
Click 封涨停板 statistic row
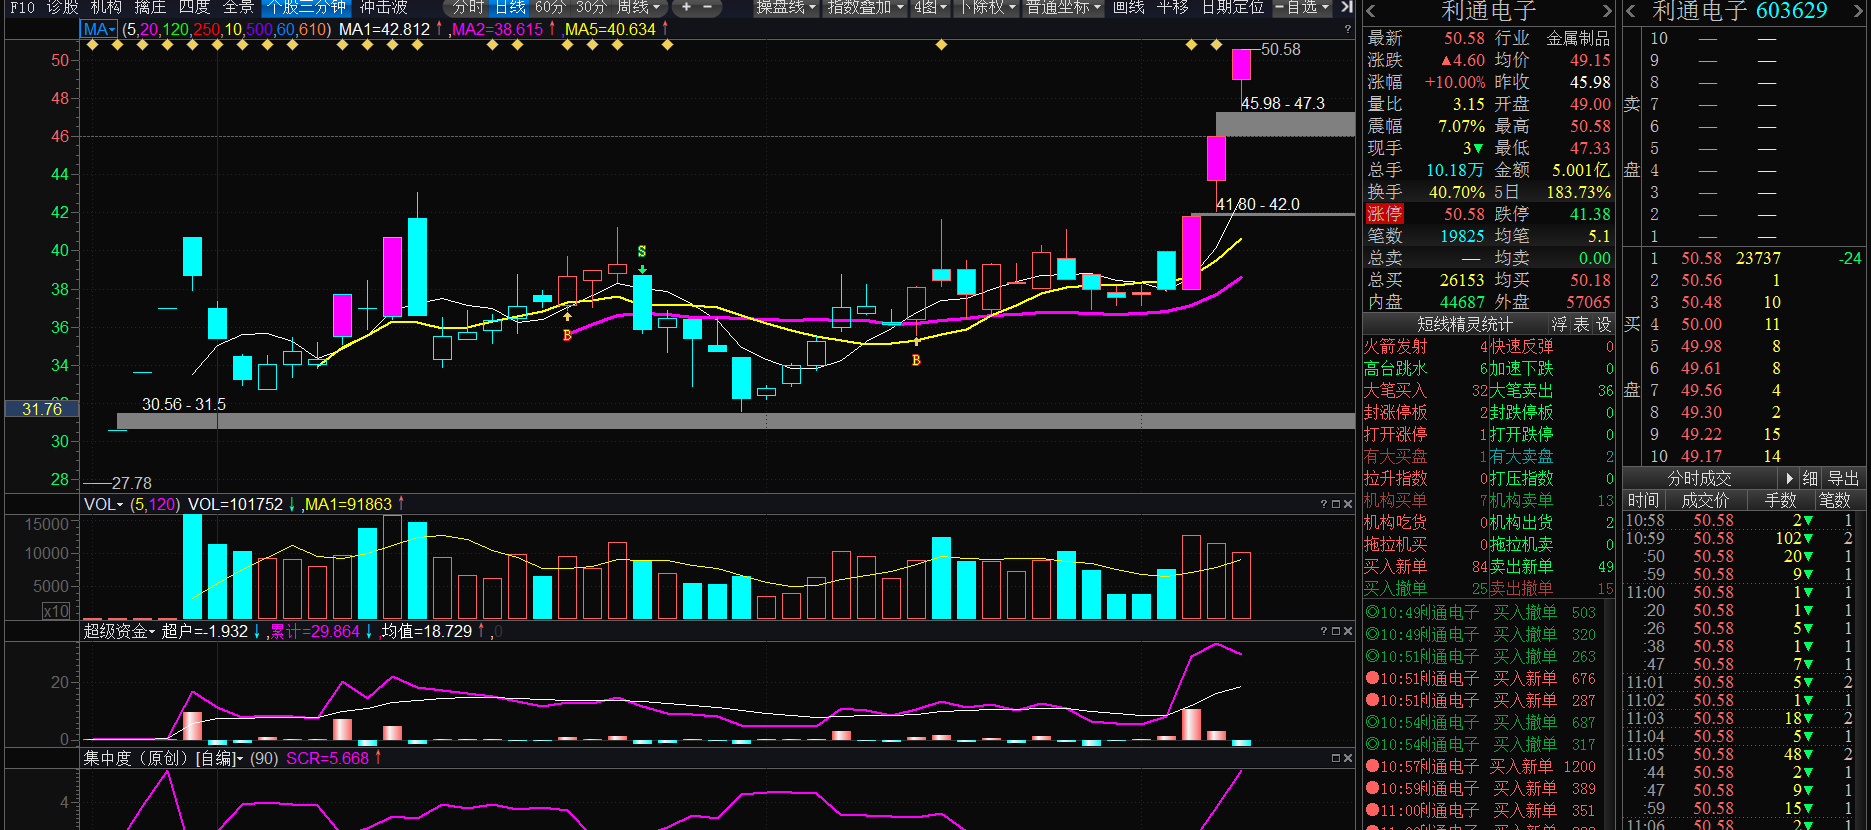(x=1425, y=412)
